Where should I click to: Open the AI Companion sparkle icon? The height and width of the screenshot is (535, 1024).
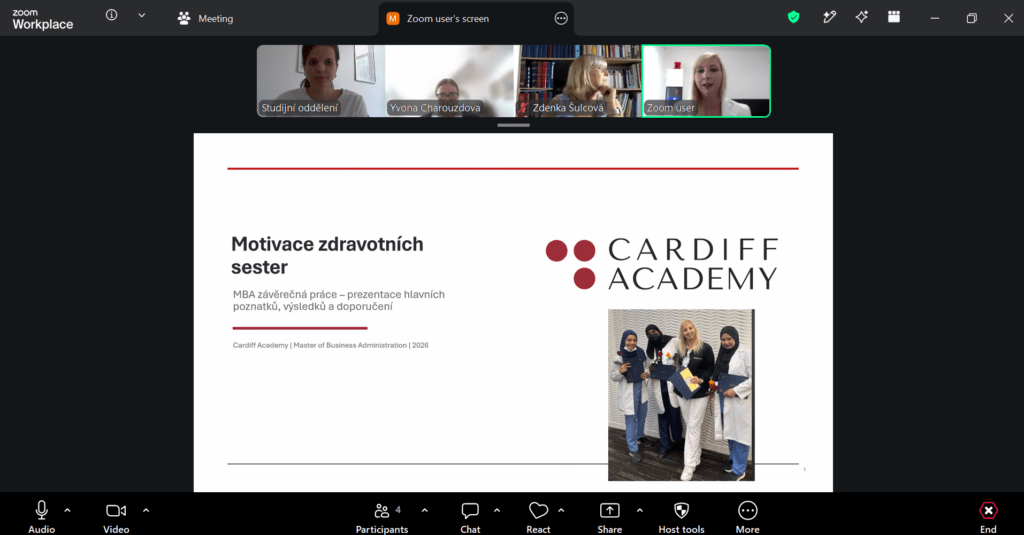point(861,17)
